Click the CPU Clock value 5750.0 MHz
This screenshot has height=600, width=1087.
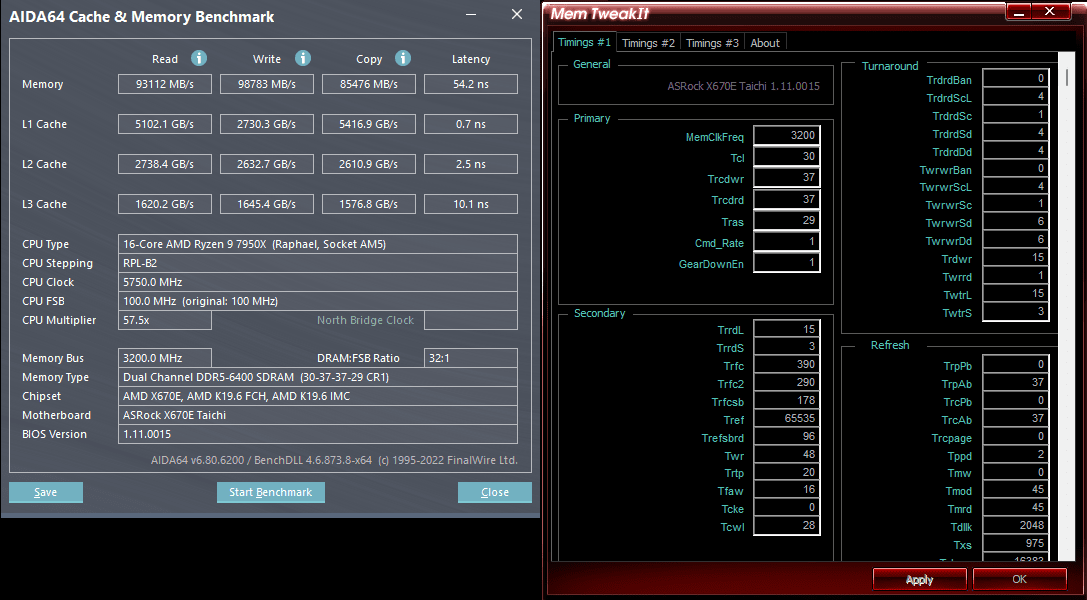pyautogui.click(x=152, y=282)
